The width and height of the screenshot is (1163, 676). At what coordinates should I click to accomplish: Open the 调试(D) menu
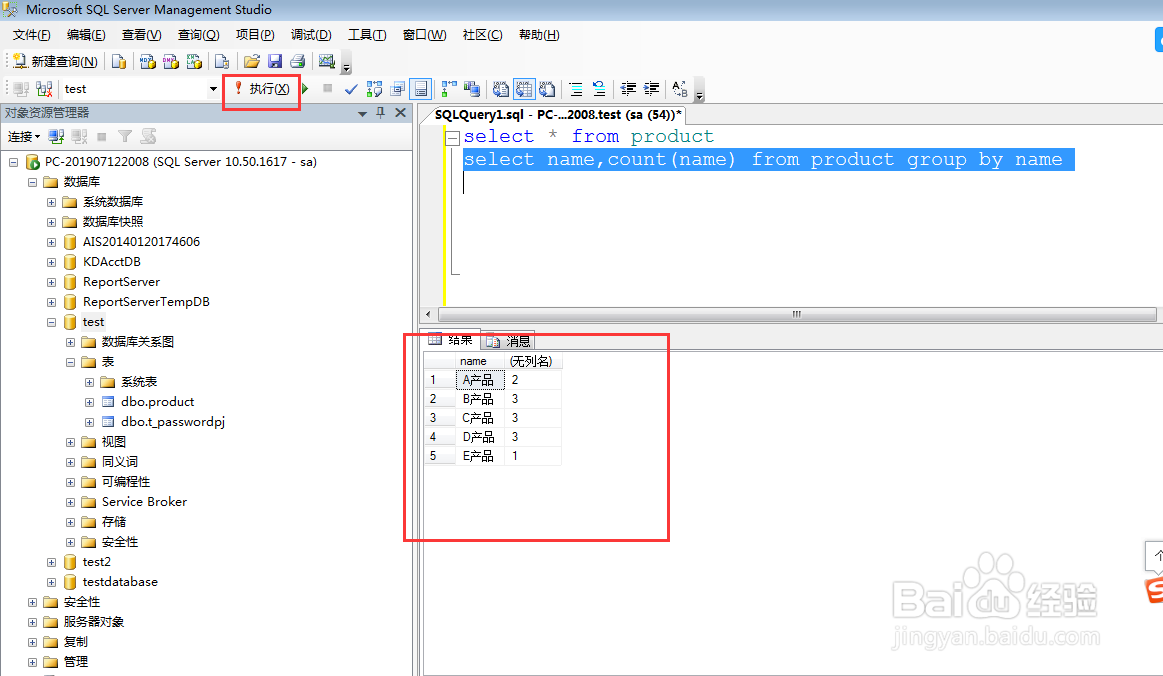point(311,35)
